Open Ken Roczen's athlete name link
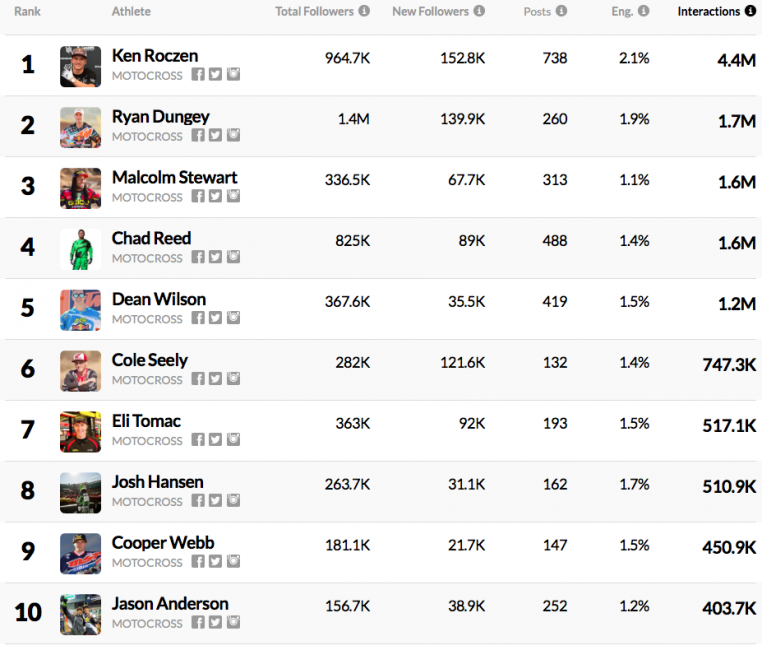762x650 pixels. pyautogui.click(x=155, y=56)
